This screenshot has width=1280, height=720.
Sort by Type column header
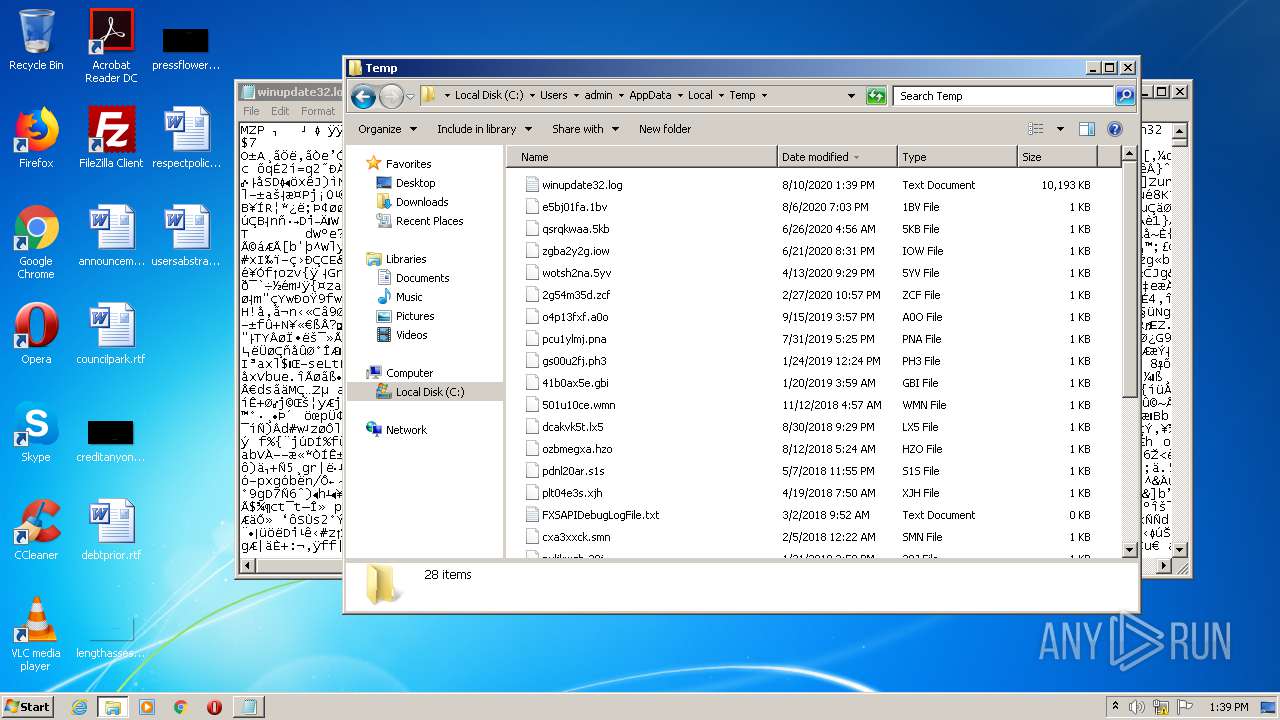(957, 157)
